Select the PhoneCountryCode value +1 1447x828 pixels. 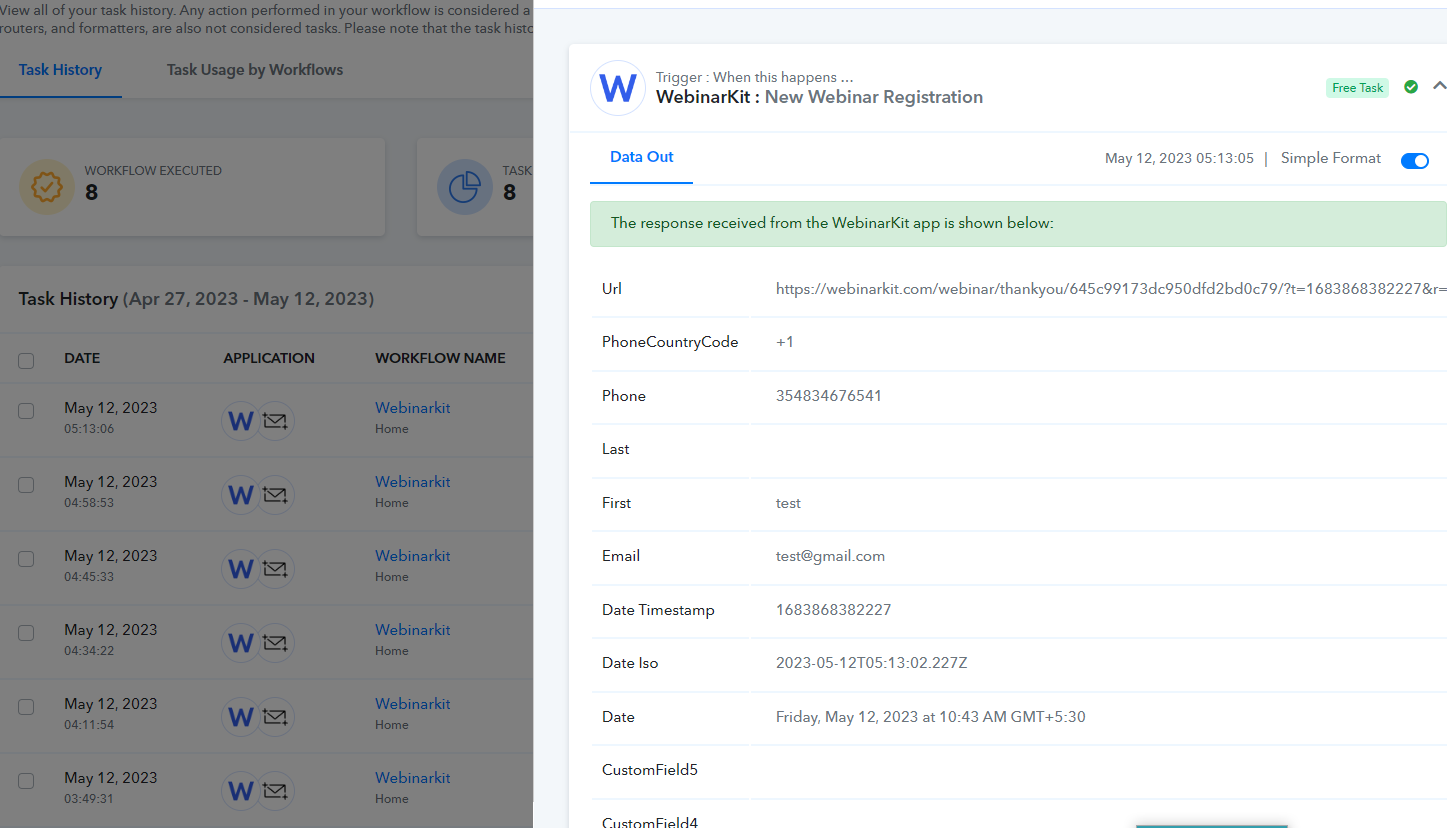click(x=785, y=342)
